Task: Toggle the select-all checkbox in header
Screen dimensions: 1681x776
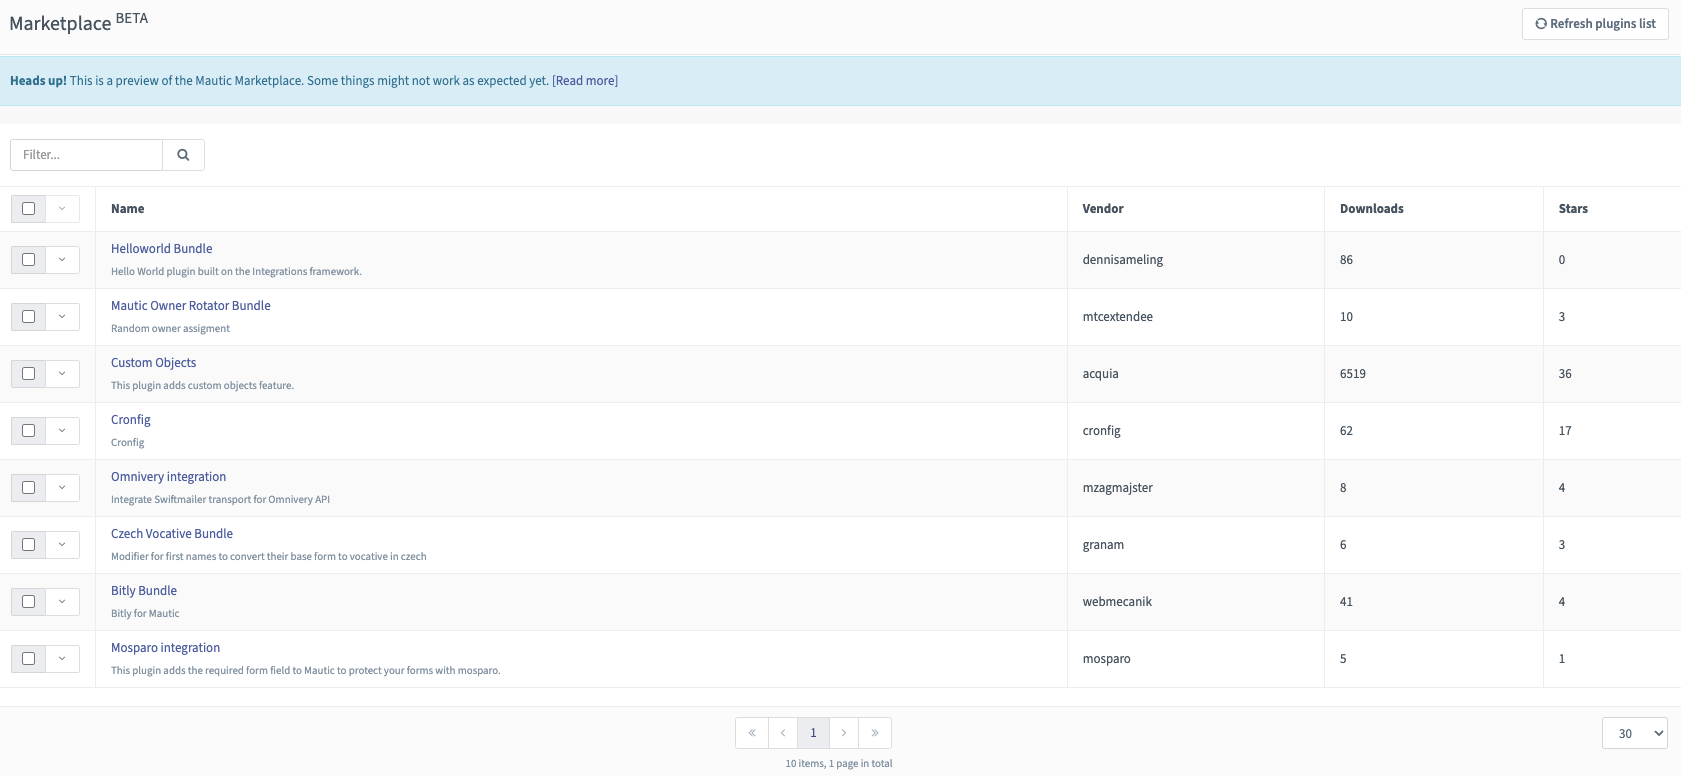Action: coord(28,209)
